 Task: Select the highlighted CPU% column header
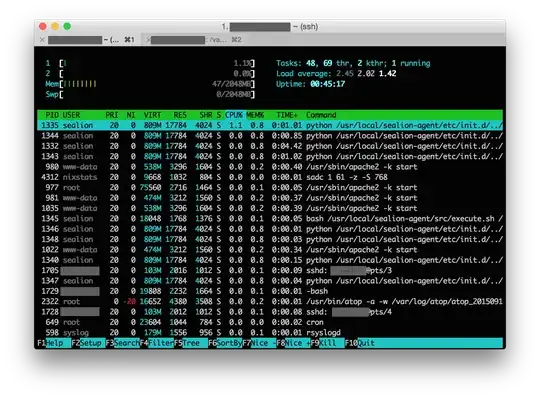[x=234, y=115]
